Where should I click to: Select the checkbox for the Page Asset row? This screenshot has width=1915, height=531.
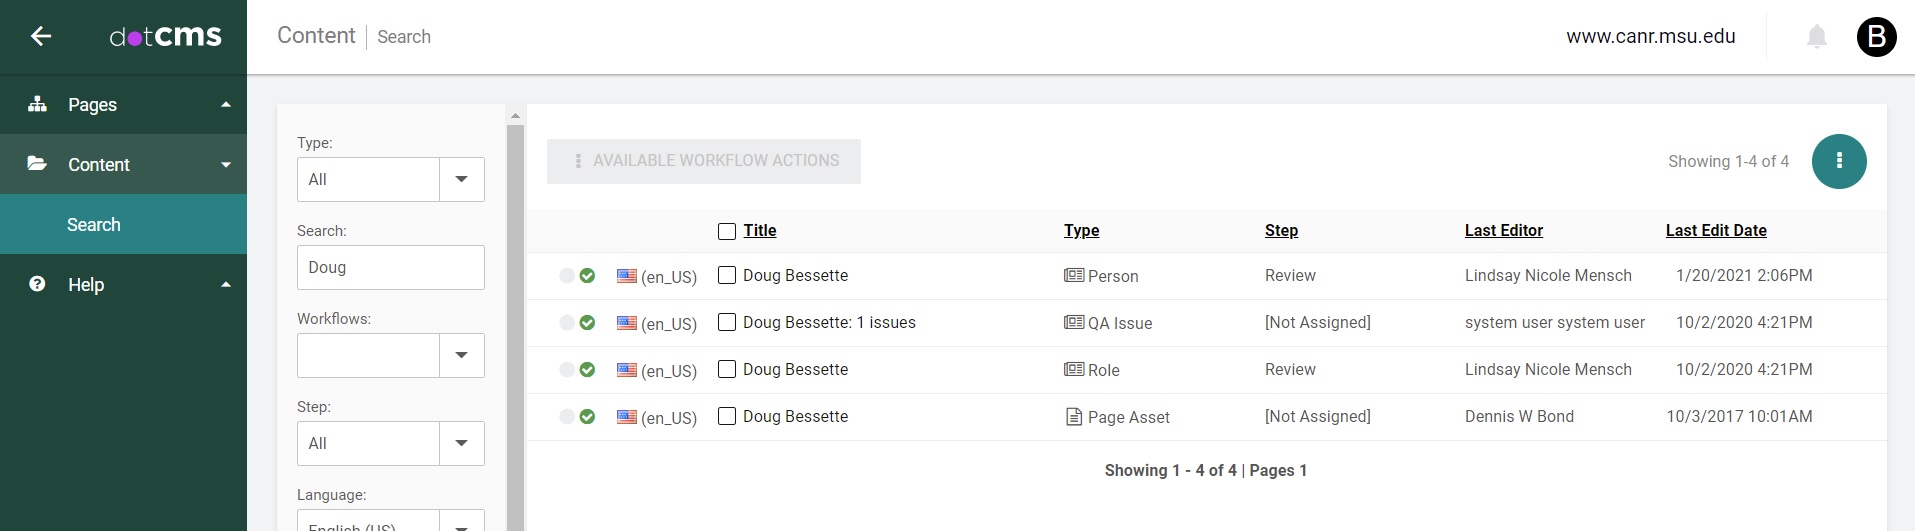pos(727,417)
